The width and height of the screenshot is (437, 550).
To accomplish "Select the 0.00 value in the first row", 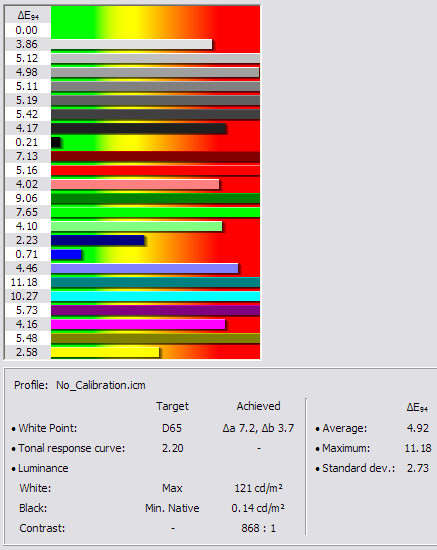I will (26, 30).
